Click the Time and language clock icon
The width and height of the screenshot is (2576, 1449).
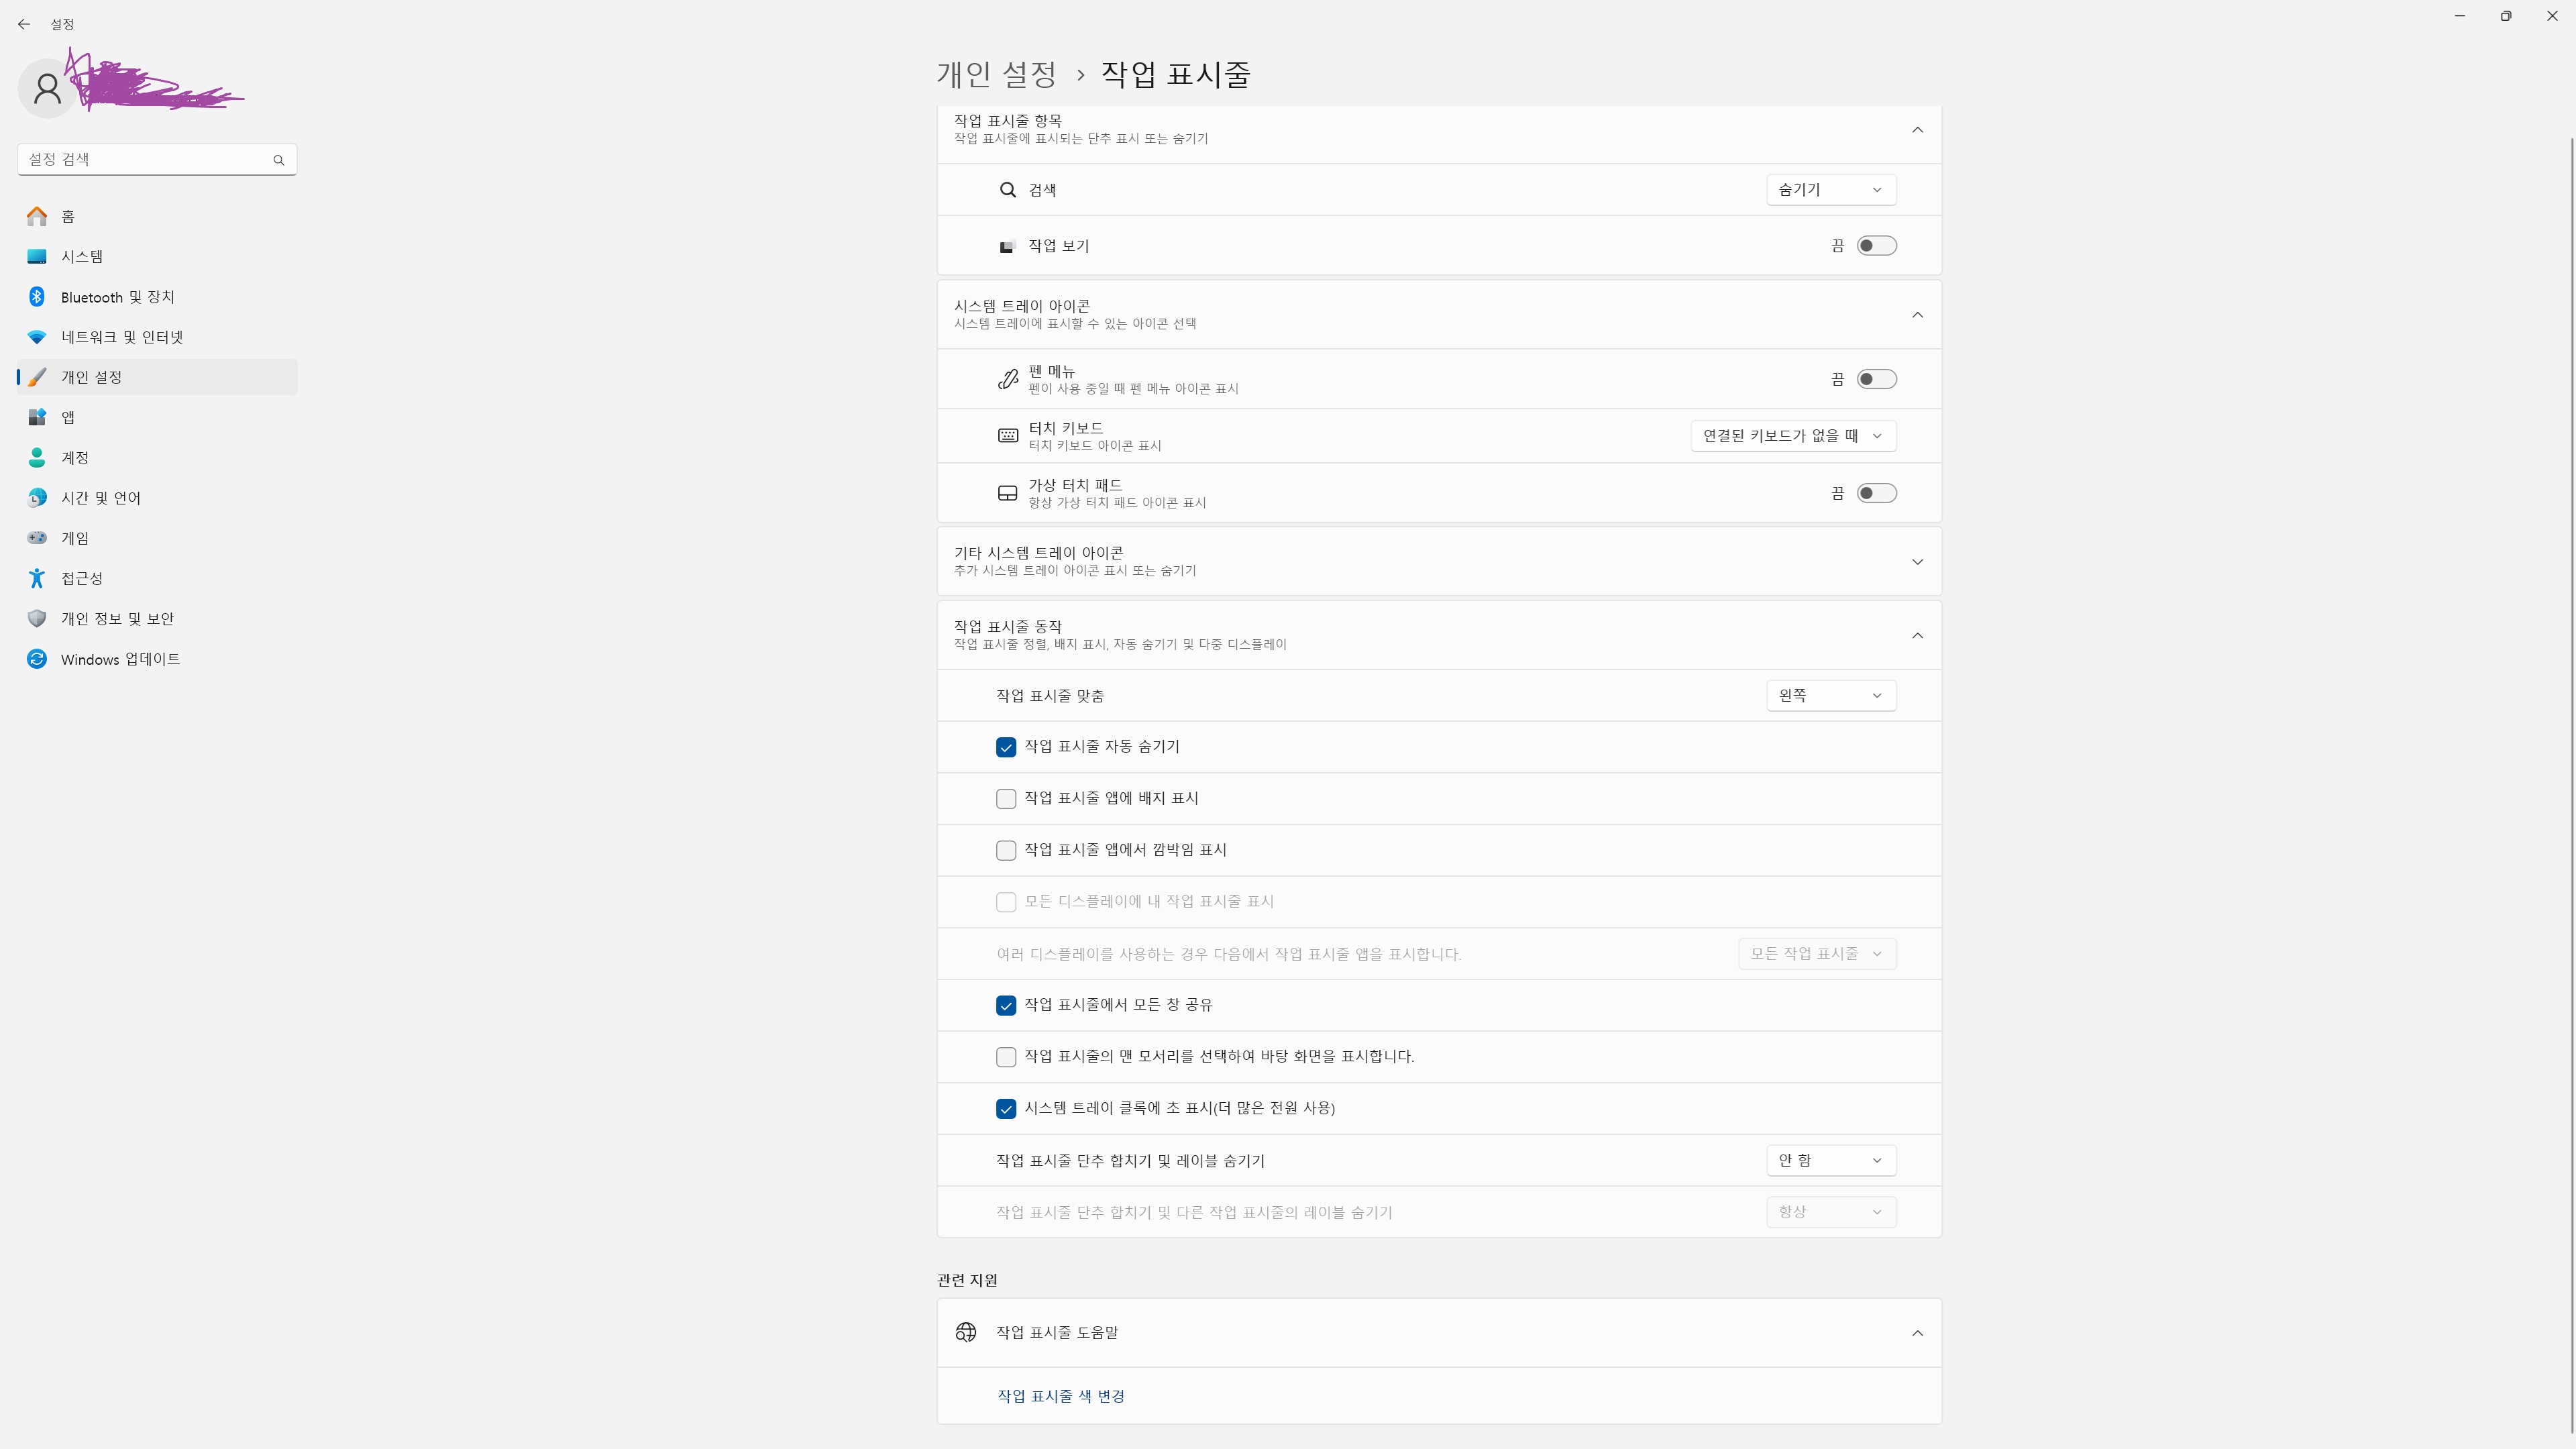37,498
